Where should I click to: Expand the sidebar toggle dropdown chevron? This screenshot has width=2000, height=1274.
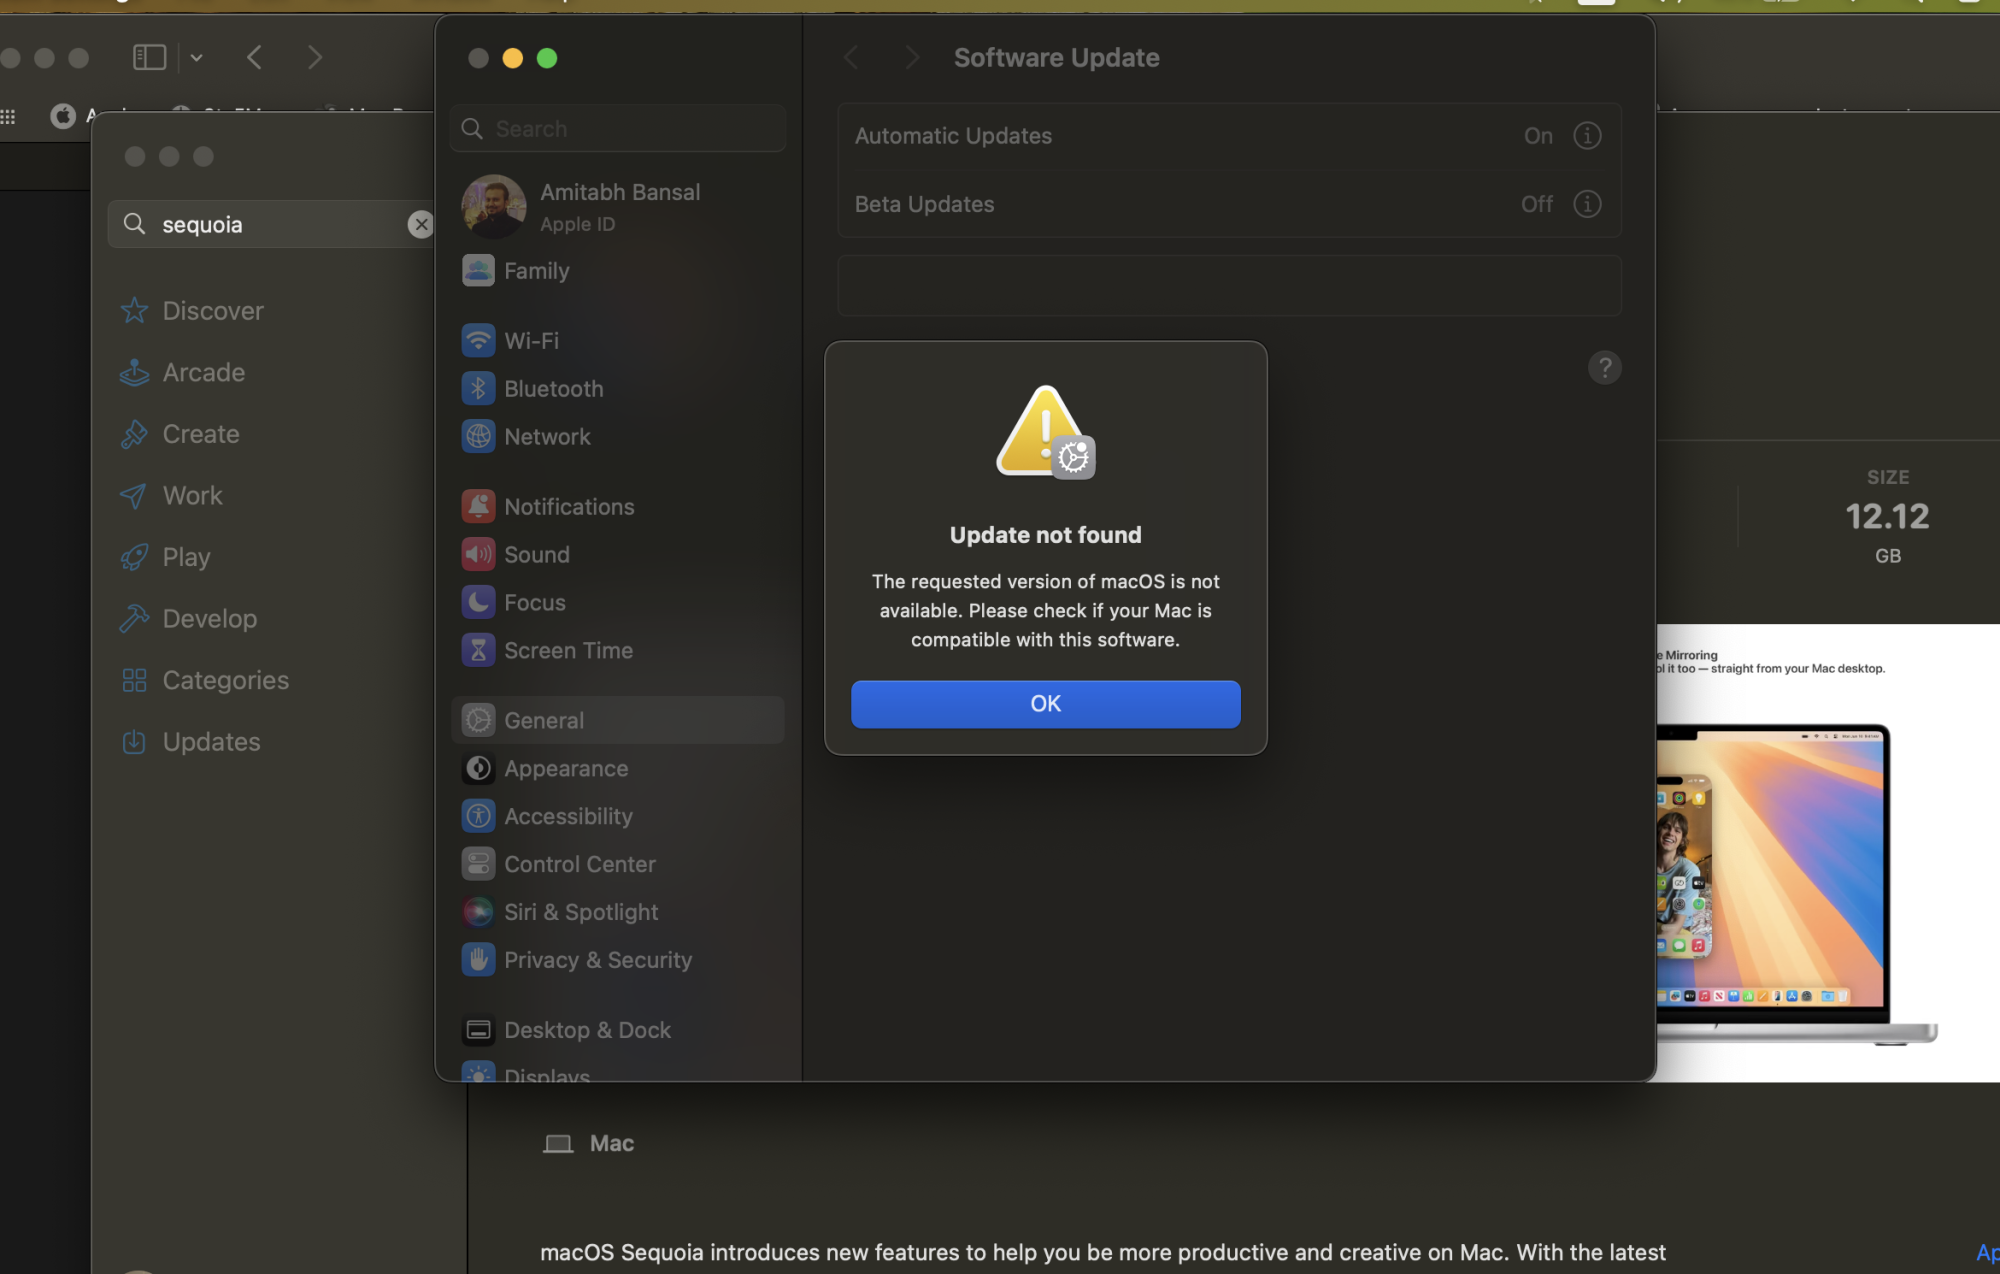click(x=197, y=58)
